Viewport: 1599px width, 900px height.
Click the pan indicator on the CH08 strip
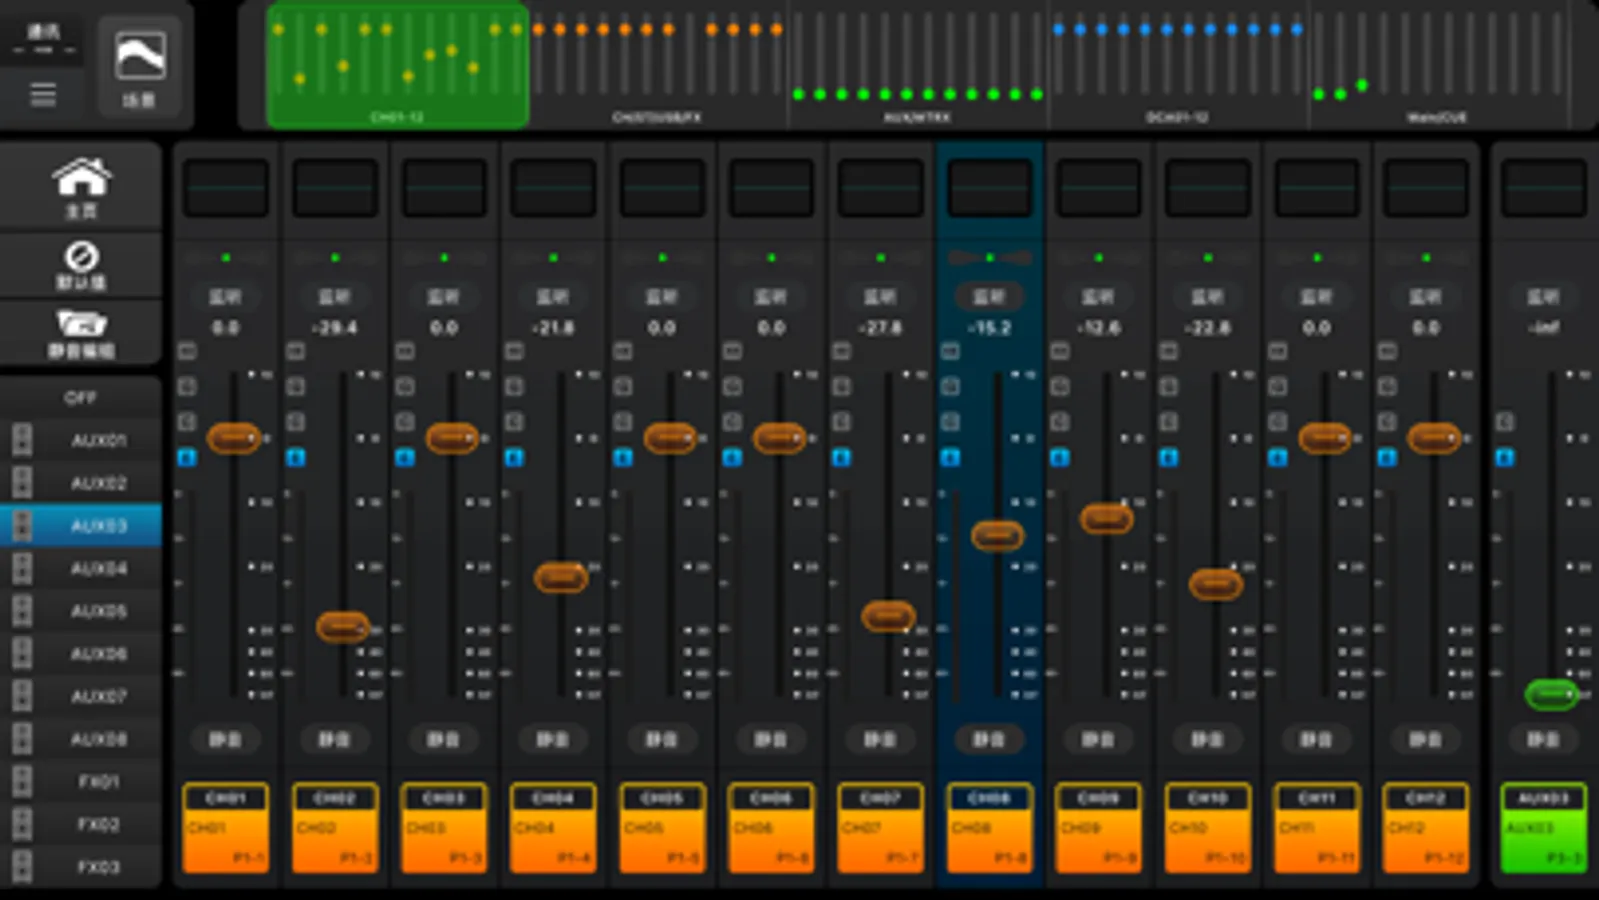989,258
